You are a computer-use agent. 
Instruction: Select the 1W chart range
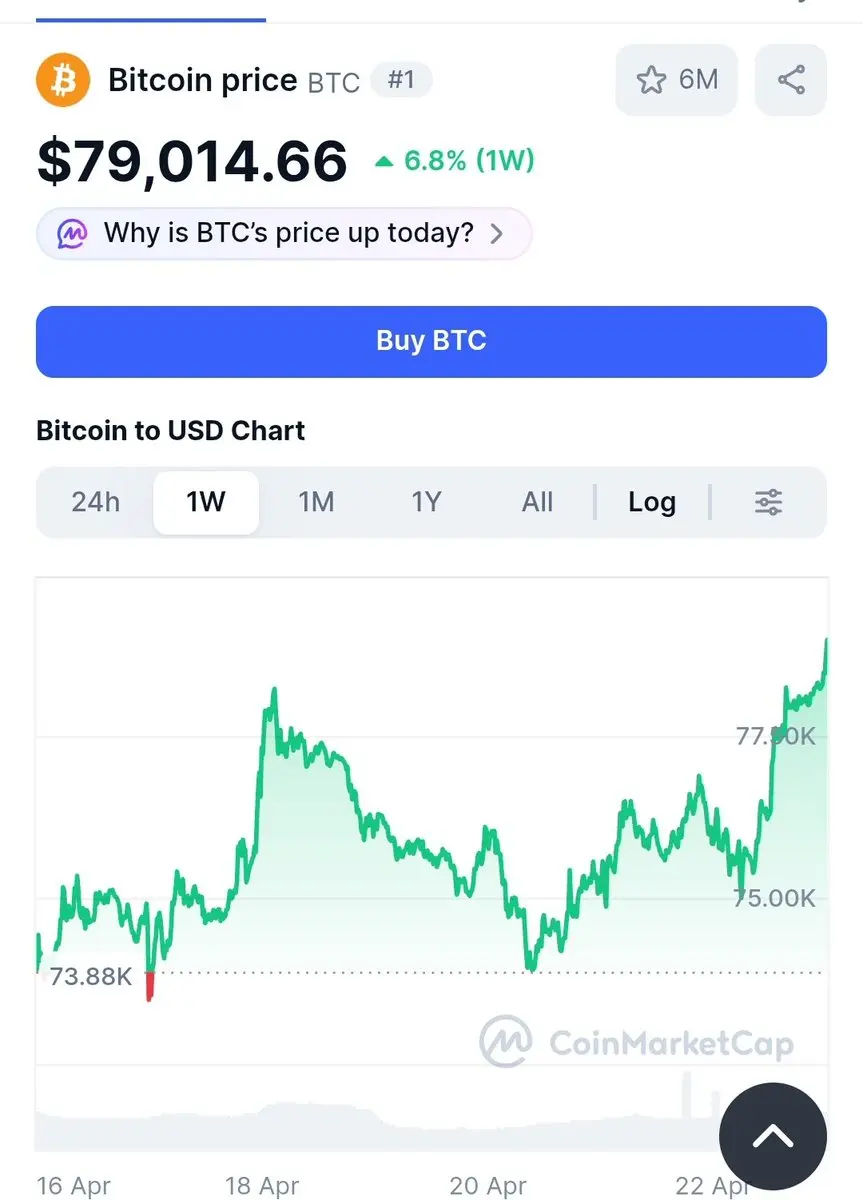click(206, 502)
